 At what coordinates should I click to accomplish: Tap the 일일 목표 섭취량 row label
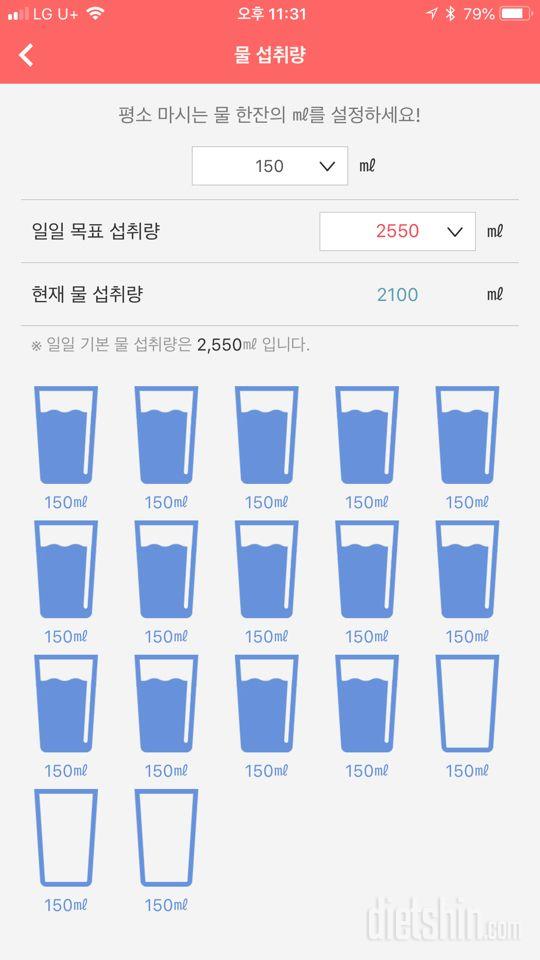click(96, 231)
